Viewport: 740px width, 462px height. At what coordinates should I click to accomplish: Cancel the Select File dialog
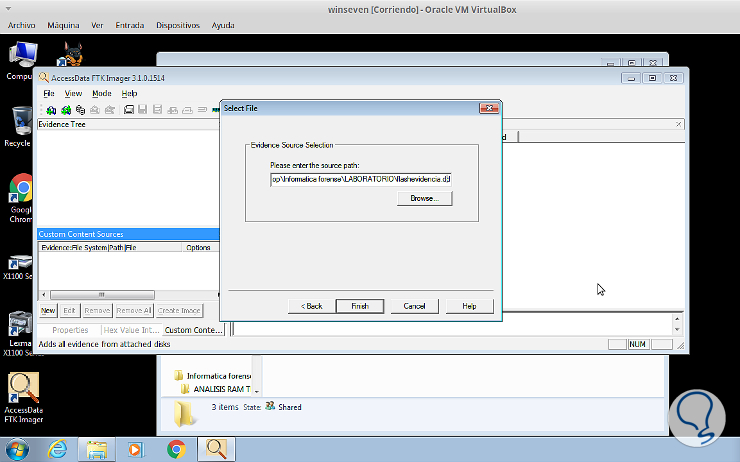pos(414,306)
